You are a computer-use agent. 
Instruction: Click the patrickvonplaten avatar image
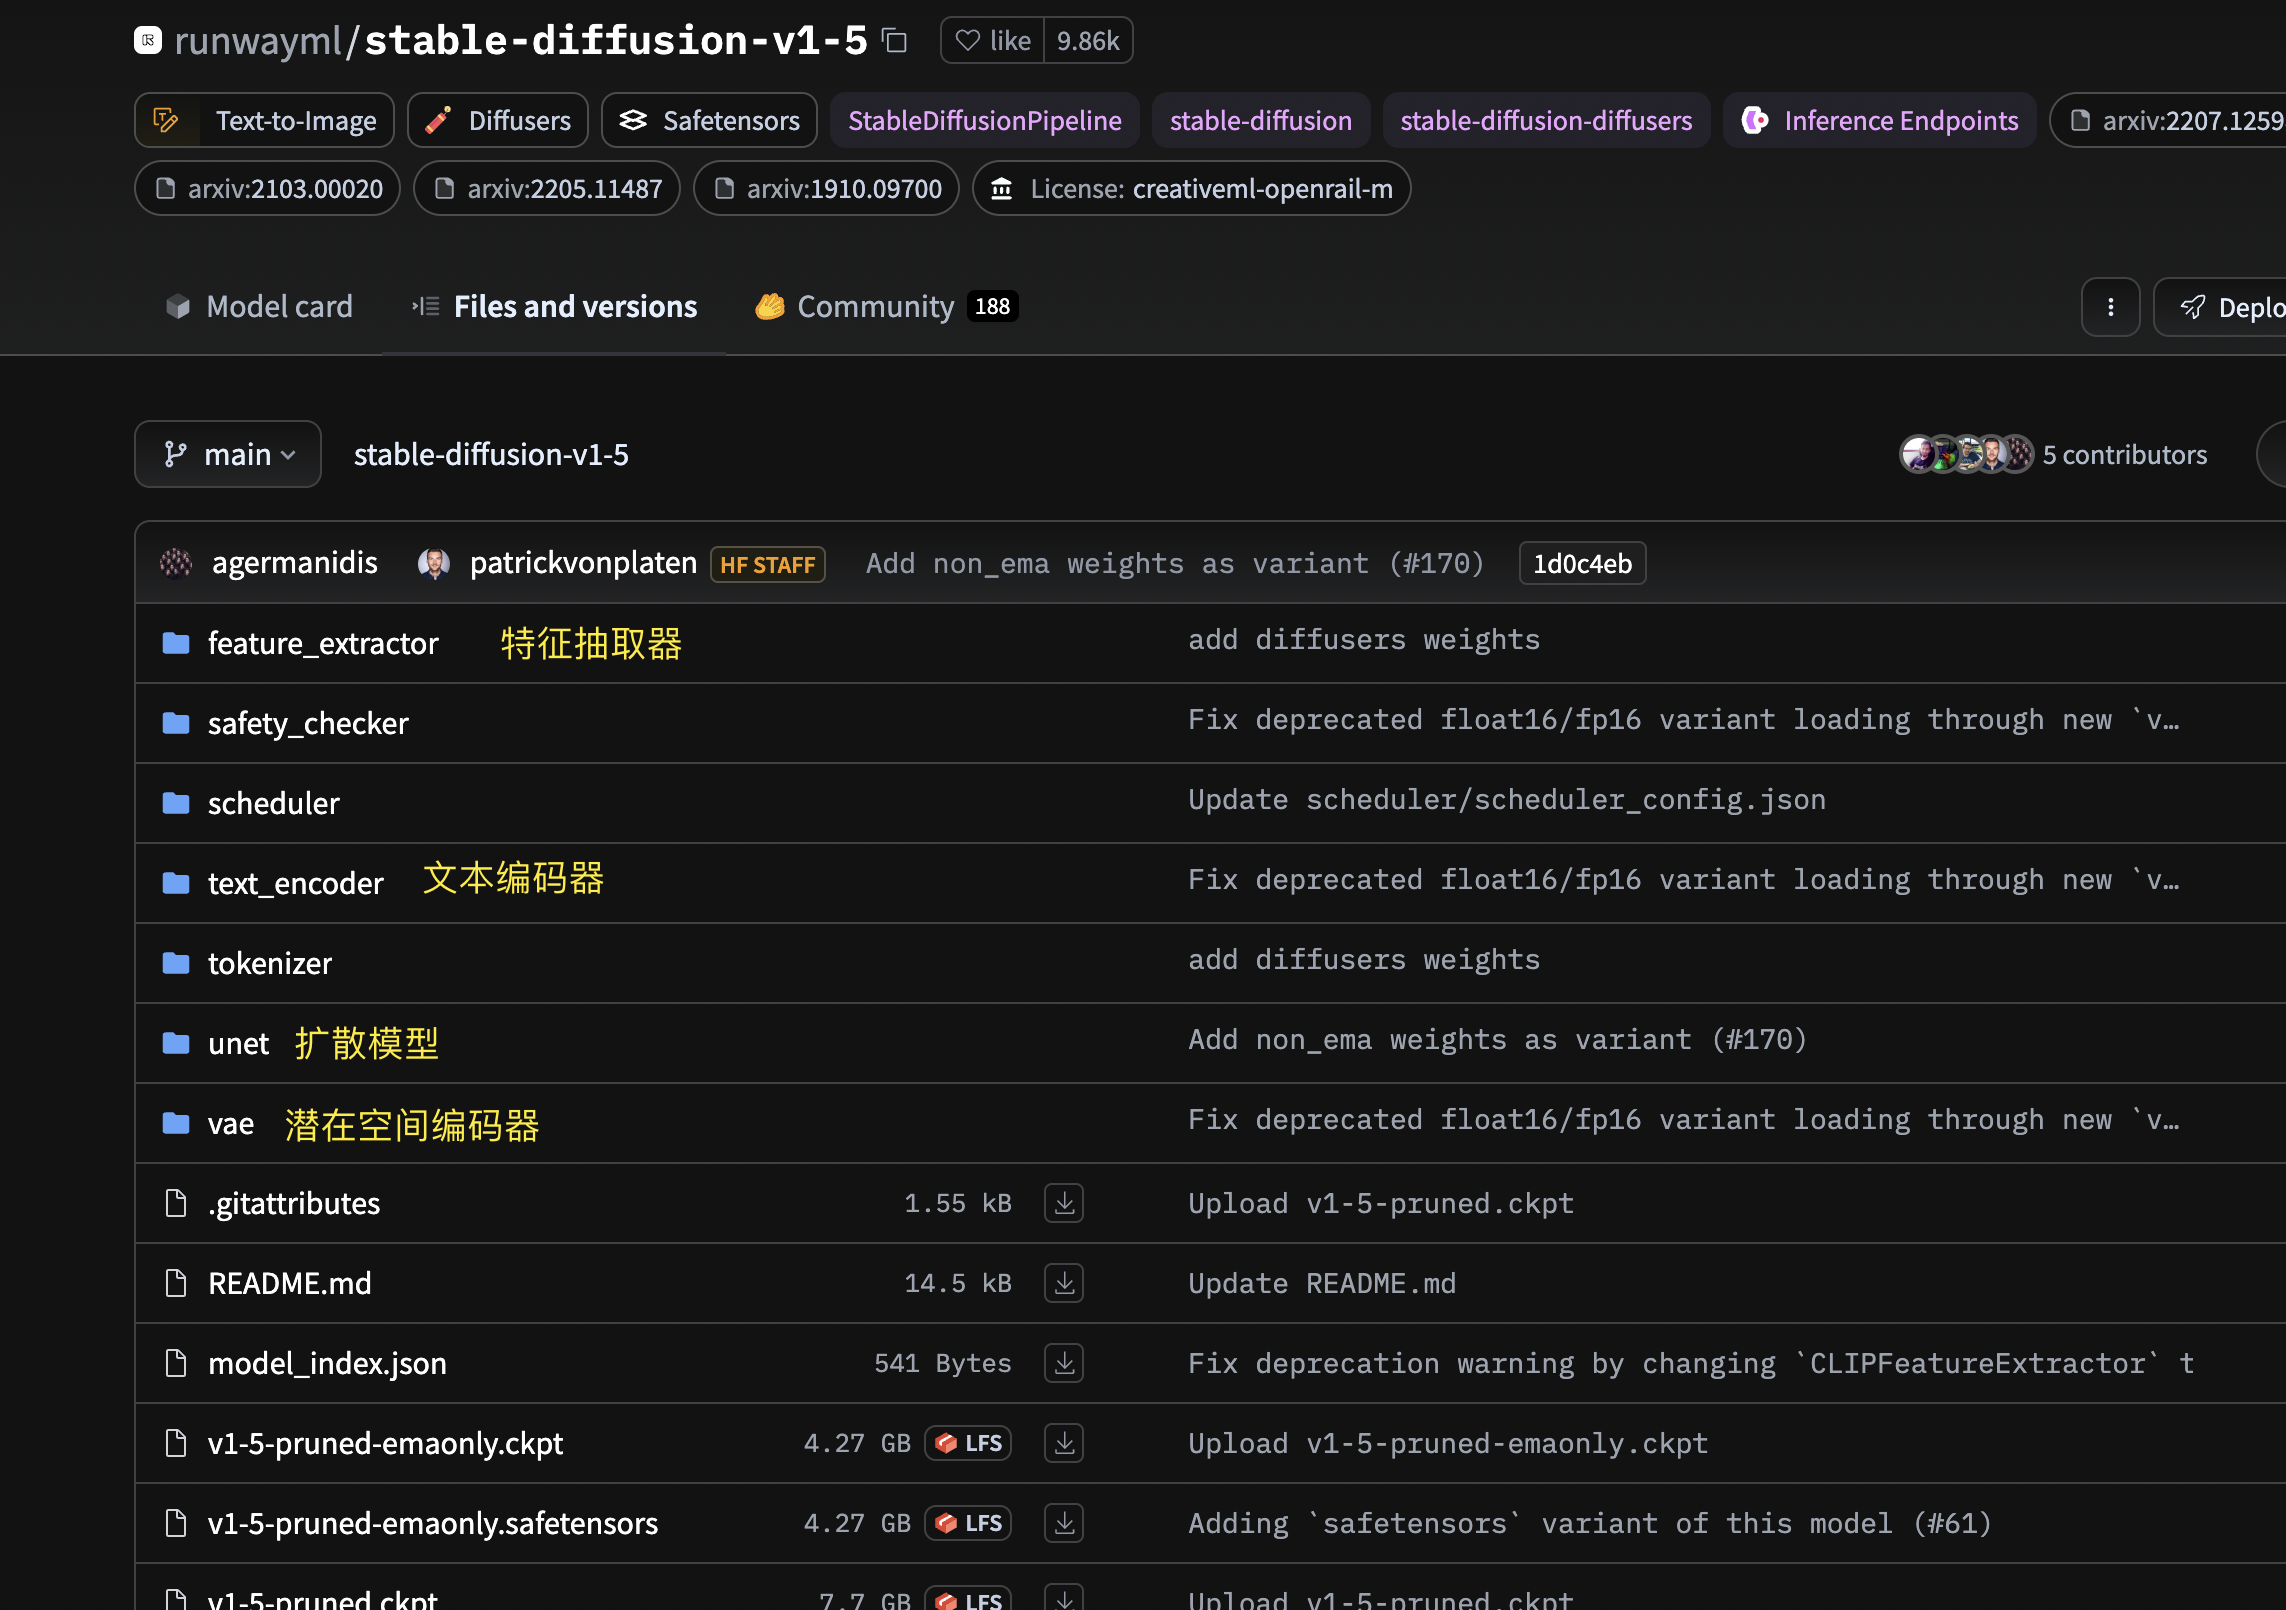click(x=434, y=563)
